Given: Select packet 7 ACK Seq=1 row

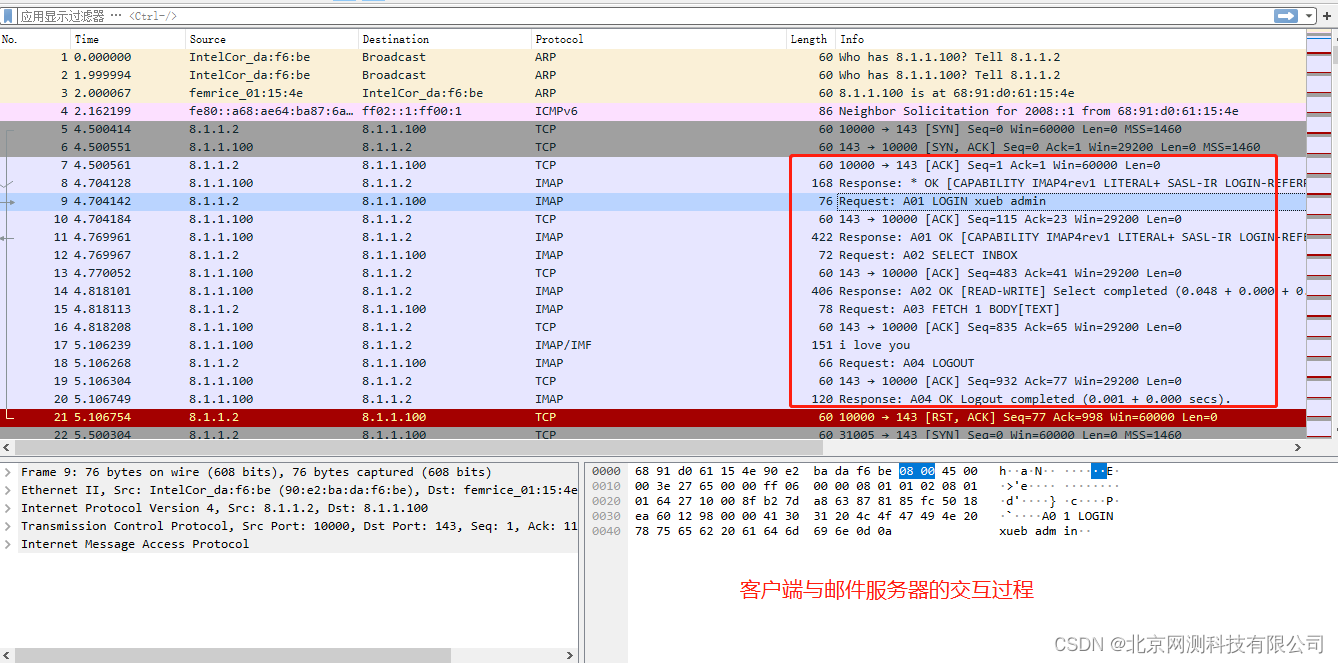Looking at the screenshot, I should [653, 165].
